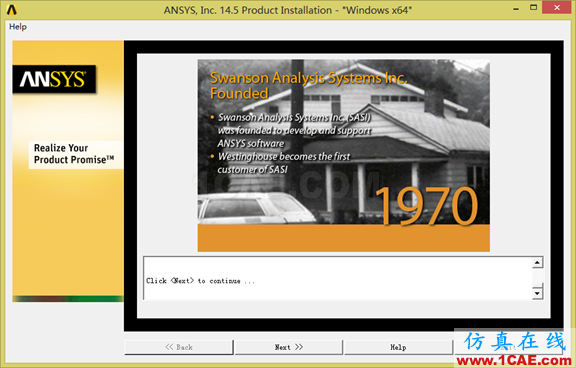Open the Help menu
The width and height of the screenshot is (576, 368).
[x=18, y=27]
